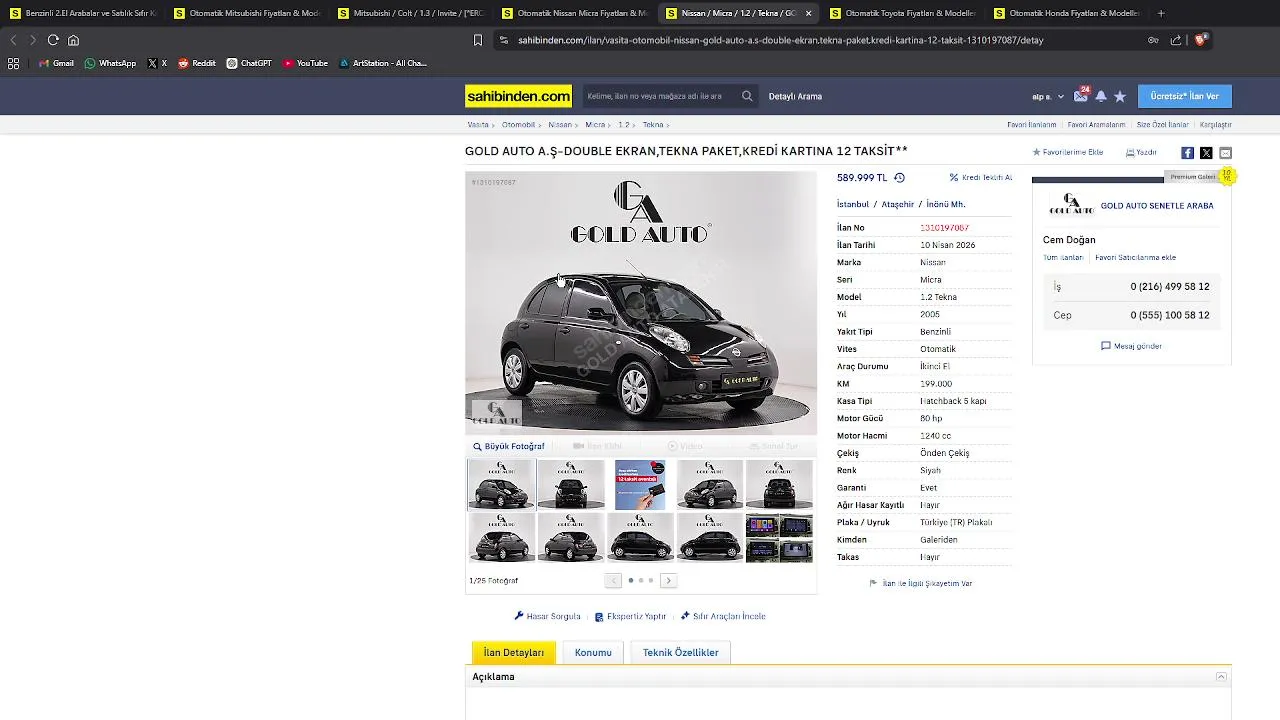Open Favori İlanlarım link
This screenshot has height=720, width=1280.
(x=1031, y=125)
